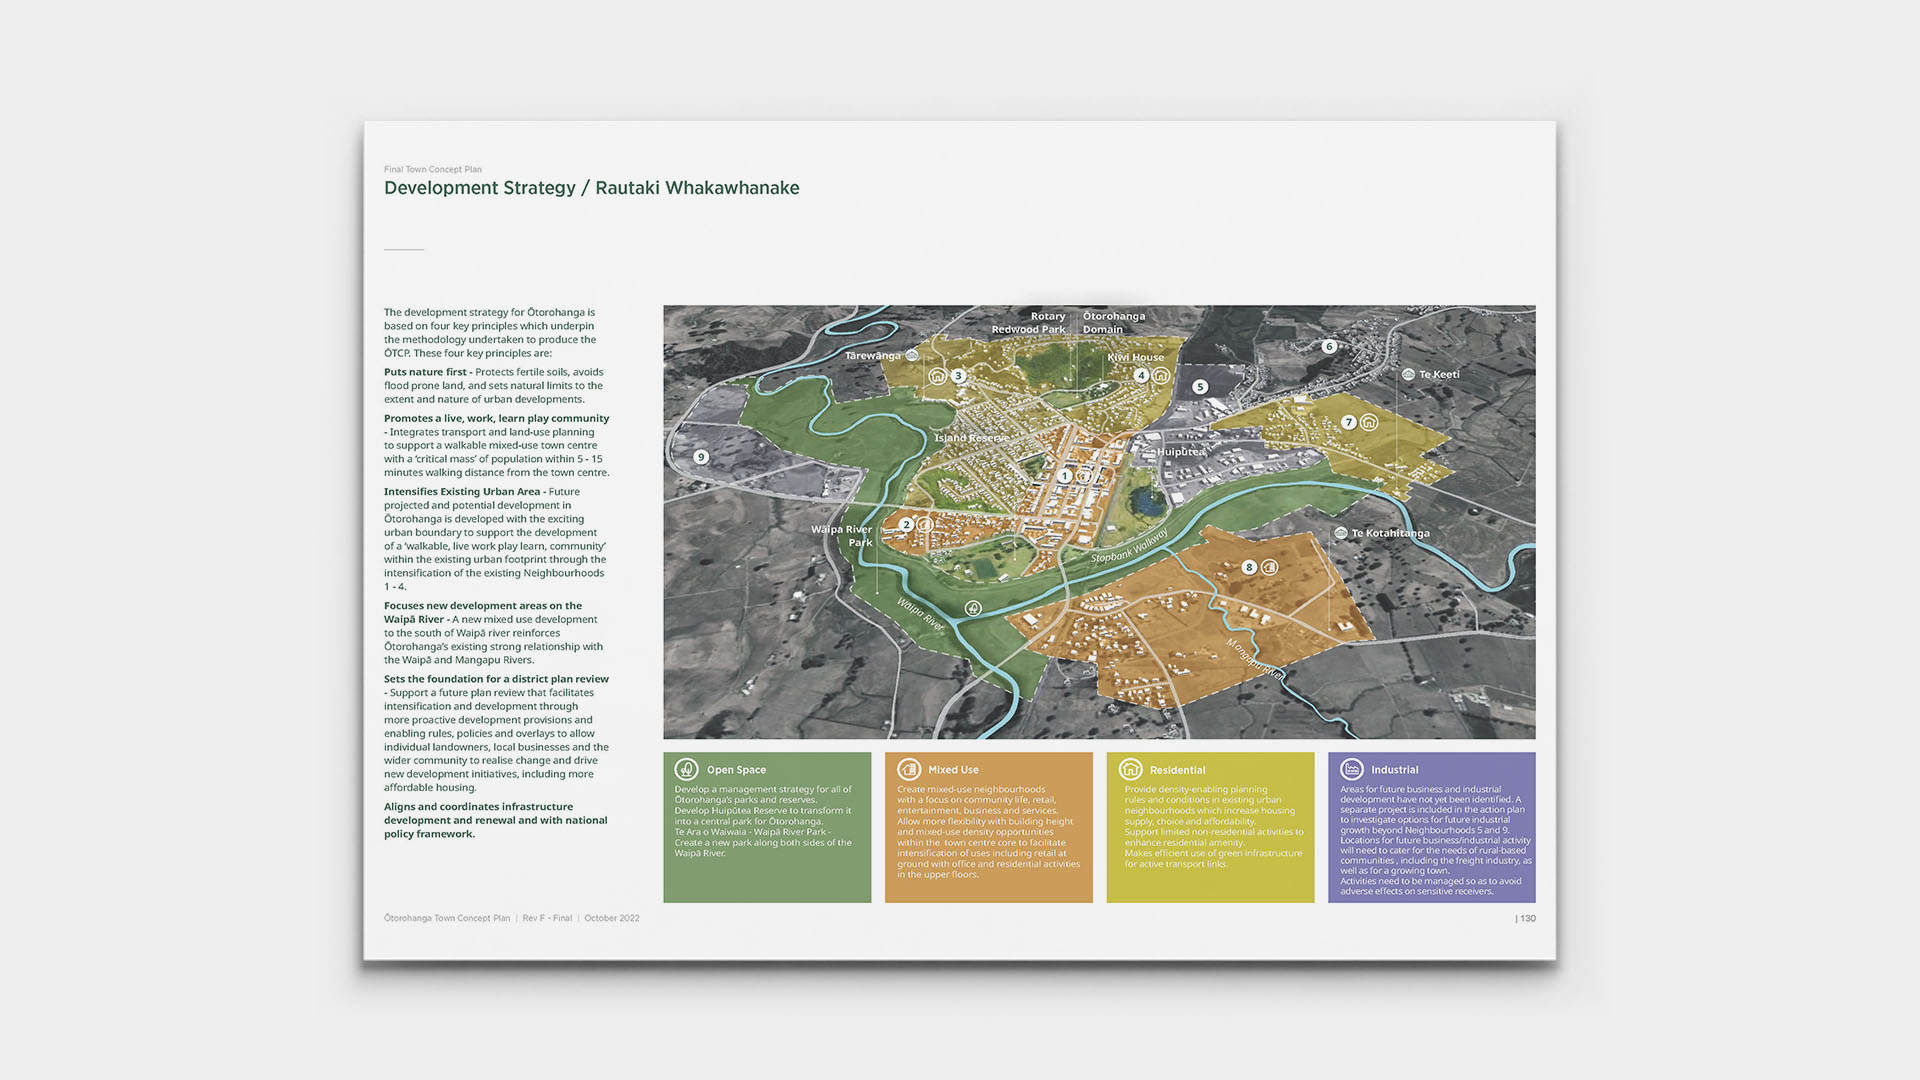Select map marker number 1 in the town centre
1920x1080 pixels.
pos(1066,476)
